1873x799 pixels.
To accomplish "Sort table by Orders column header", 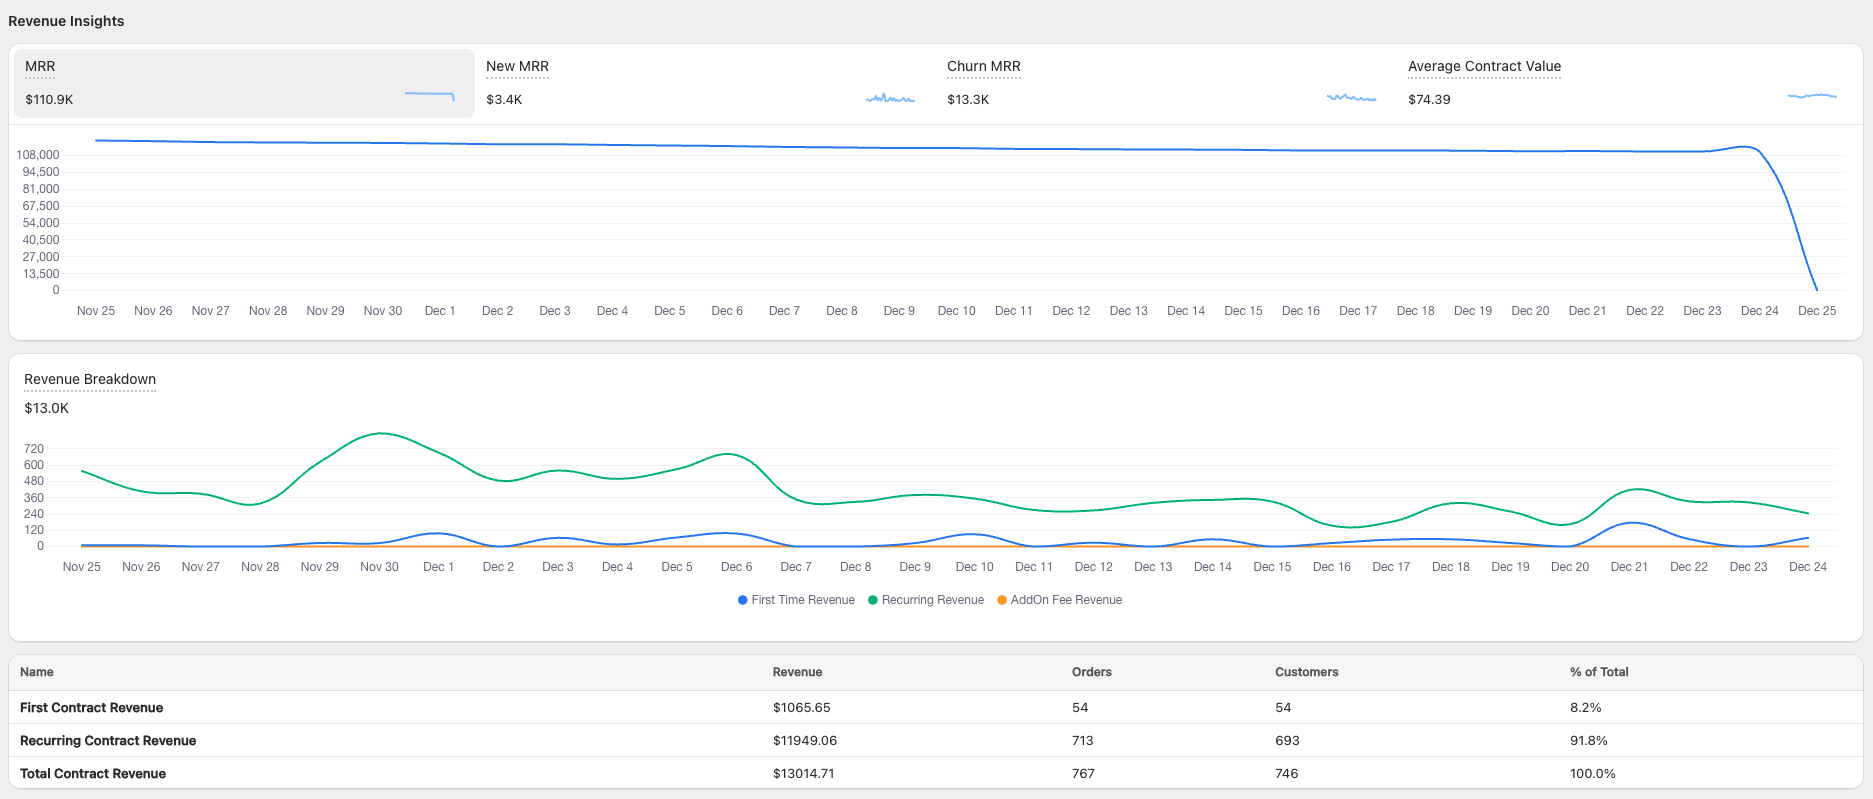I will click(x=1091, y=672).
